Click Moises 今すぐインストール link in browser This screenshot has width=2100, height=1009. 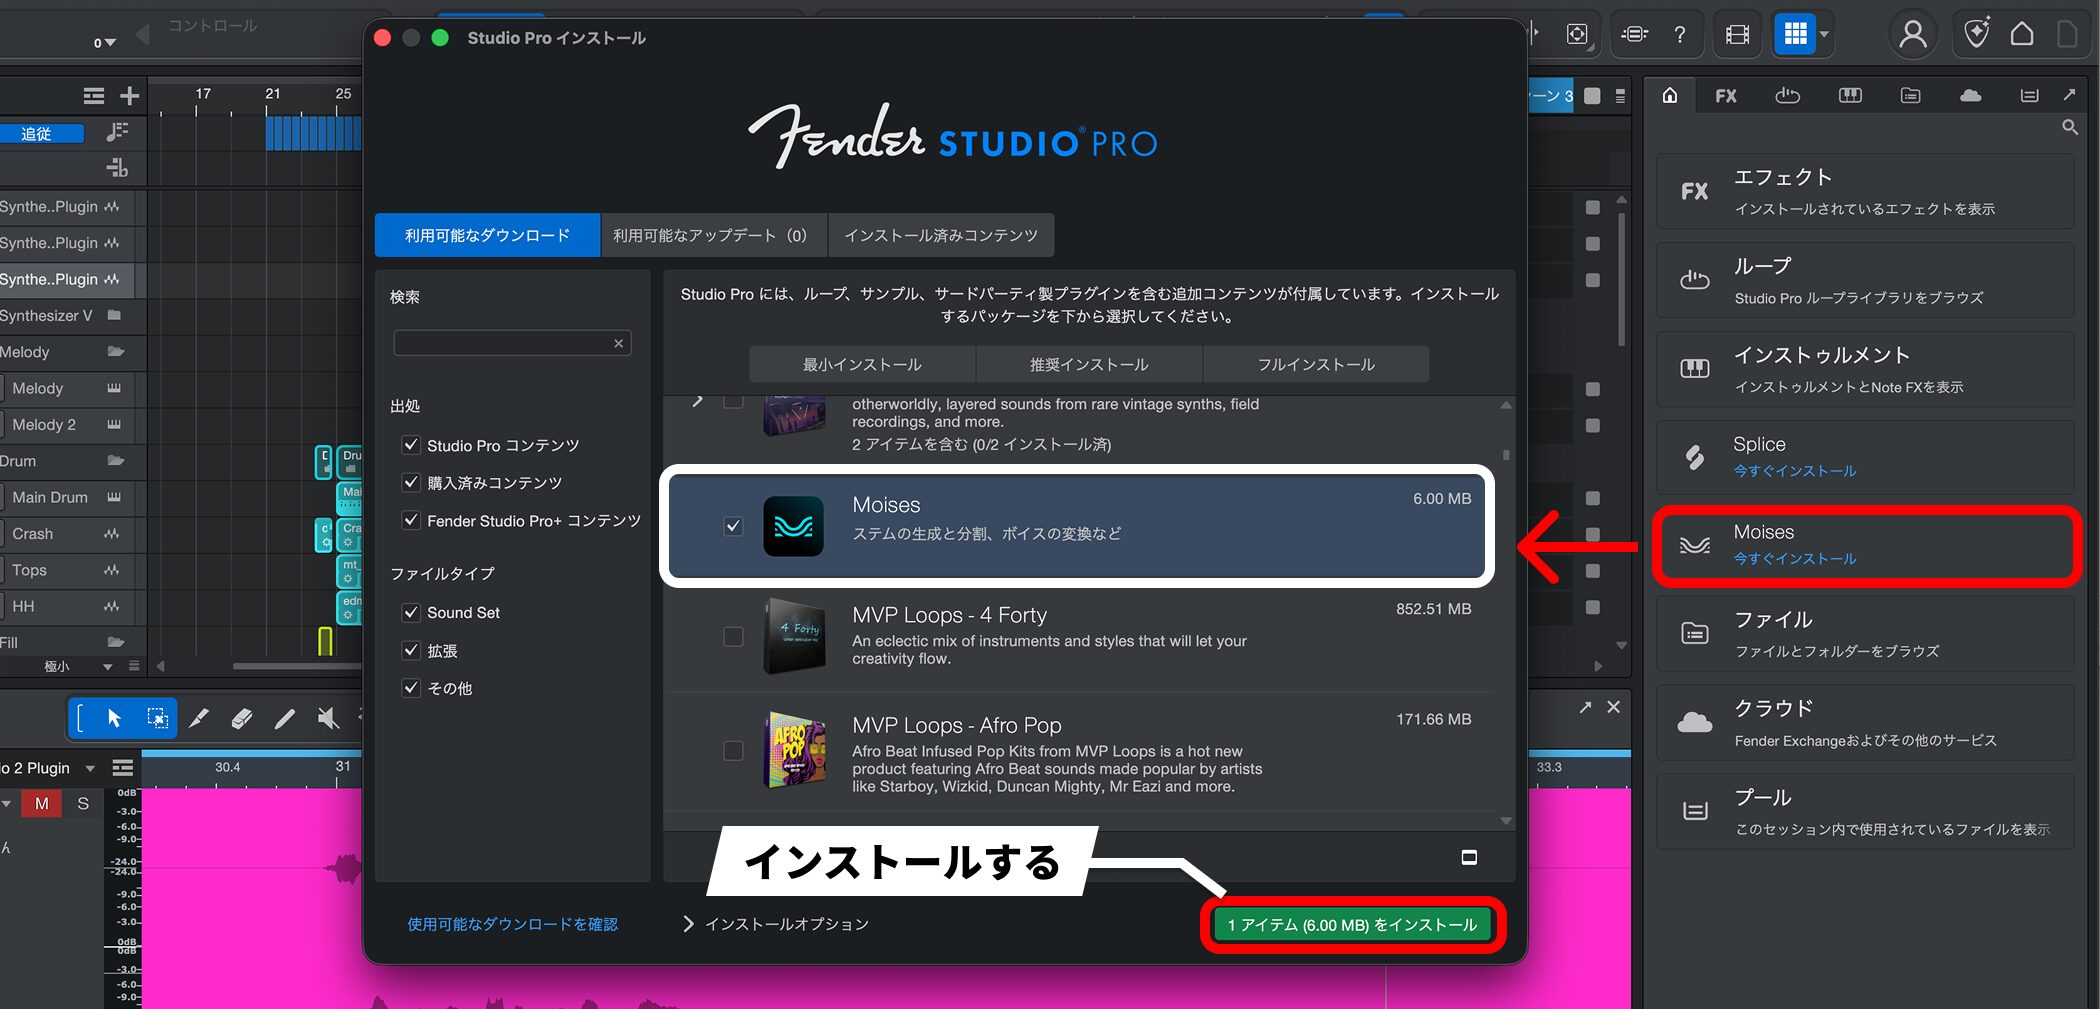(1794, 559)
